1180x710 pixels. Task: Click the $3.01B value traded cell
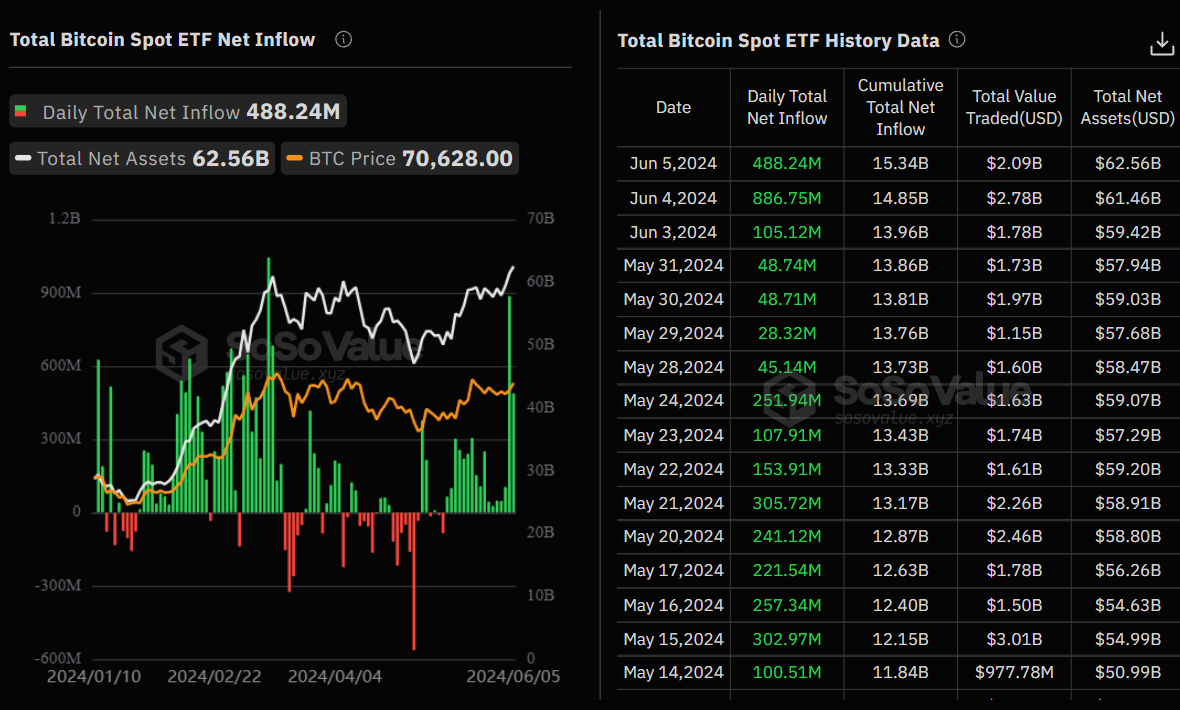click(x=1014, y=639)
